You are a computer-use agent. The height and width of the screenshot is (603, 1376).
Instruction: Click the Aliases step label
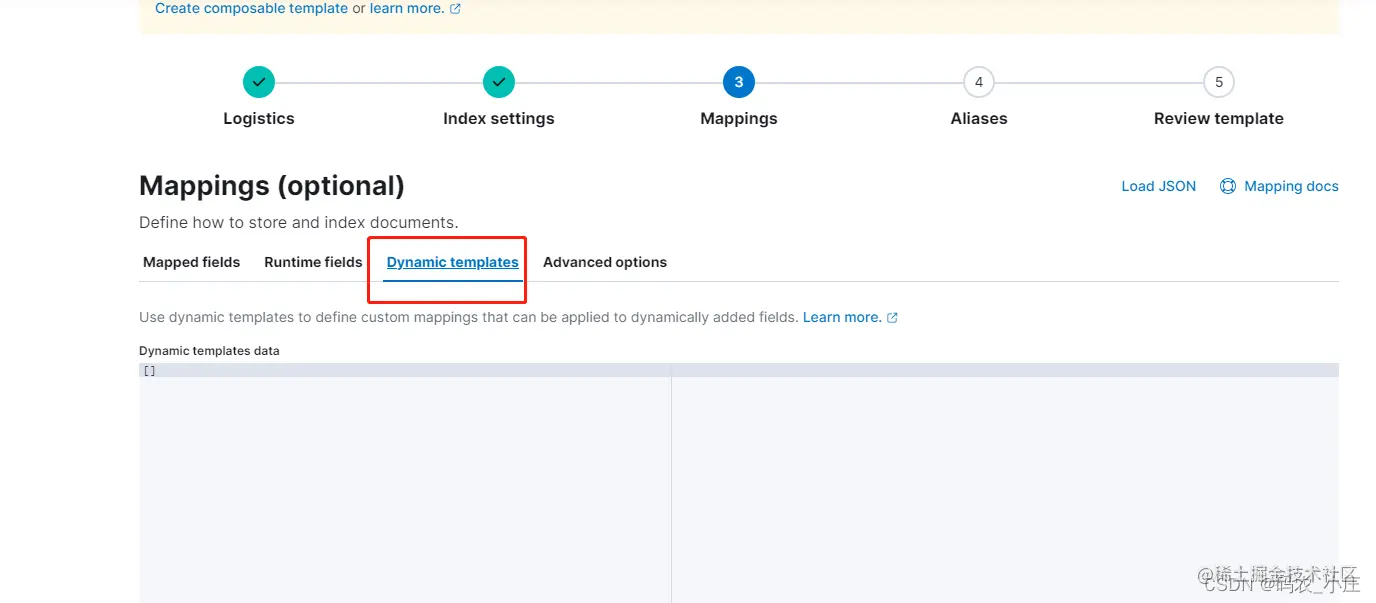(979, 118)
